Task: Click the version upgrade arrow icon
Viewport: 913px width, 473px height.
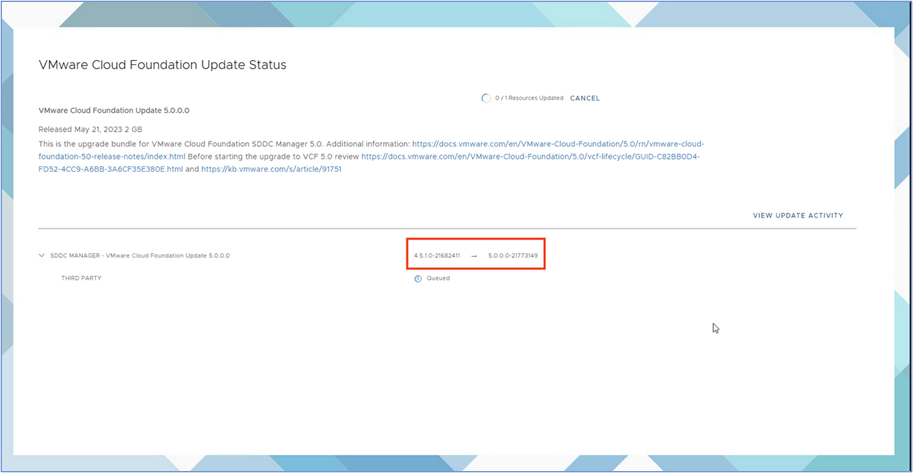Action: 474,256
